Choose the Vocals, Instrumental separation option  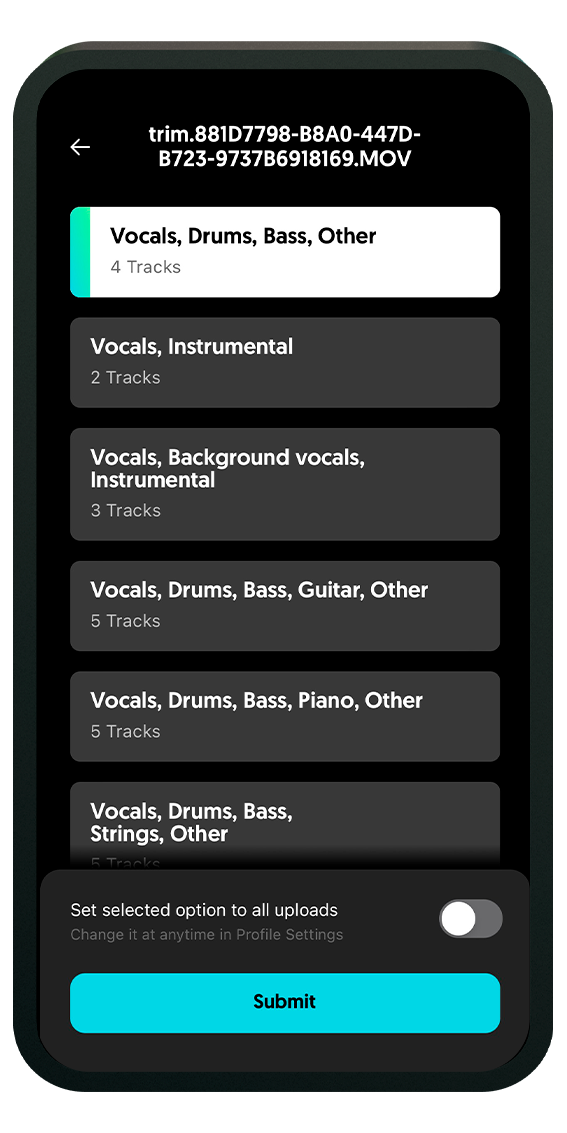click(285, 363)
